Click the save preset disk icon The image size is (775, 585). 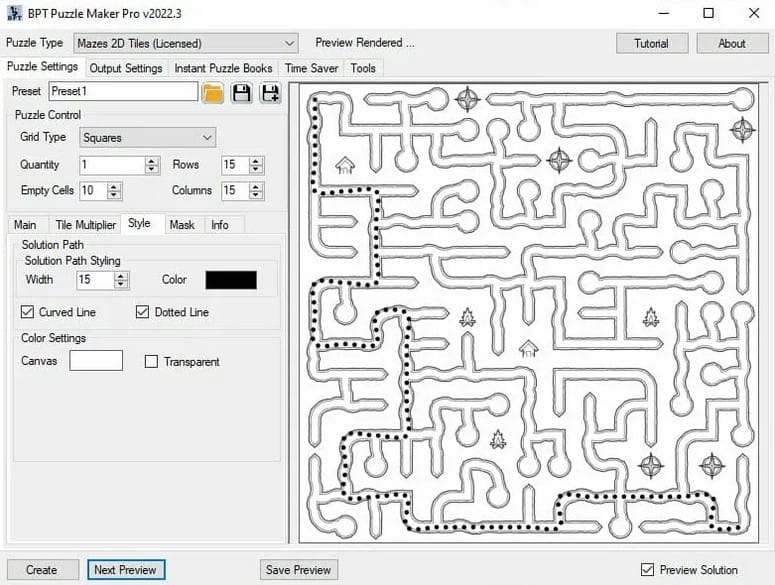[x=241, y=93]
